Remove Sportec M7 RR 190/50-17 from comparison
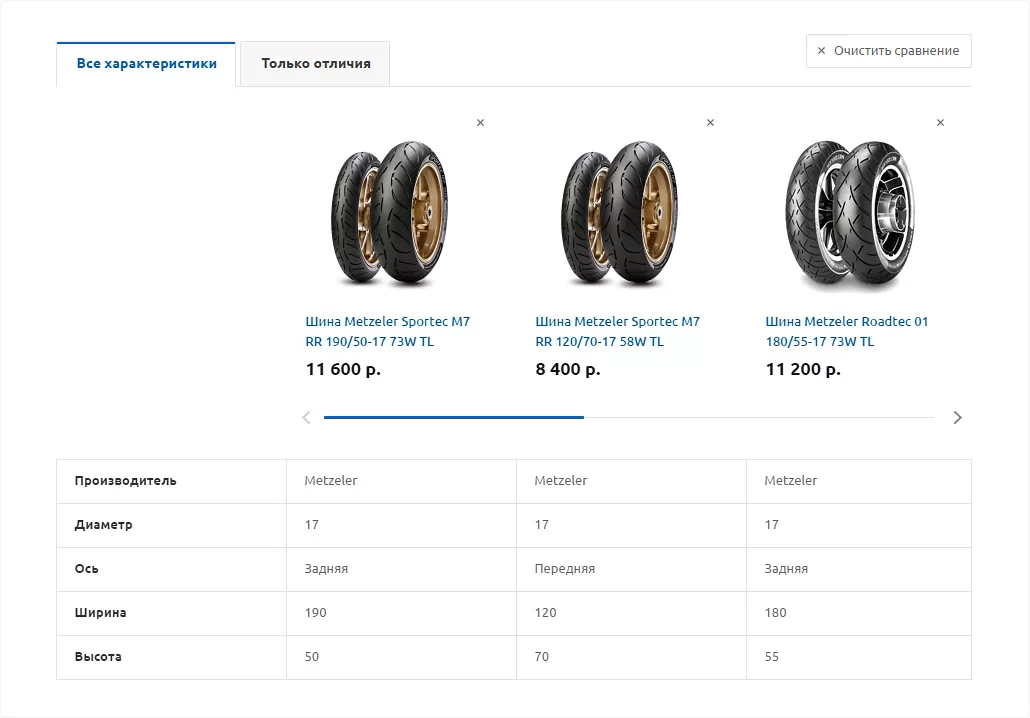This screenshot has height=718, width=1030. (480, 123)
